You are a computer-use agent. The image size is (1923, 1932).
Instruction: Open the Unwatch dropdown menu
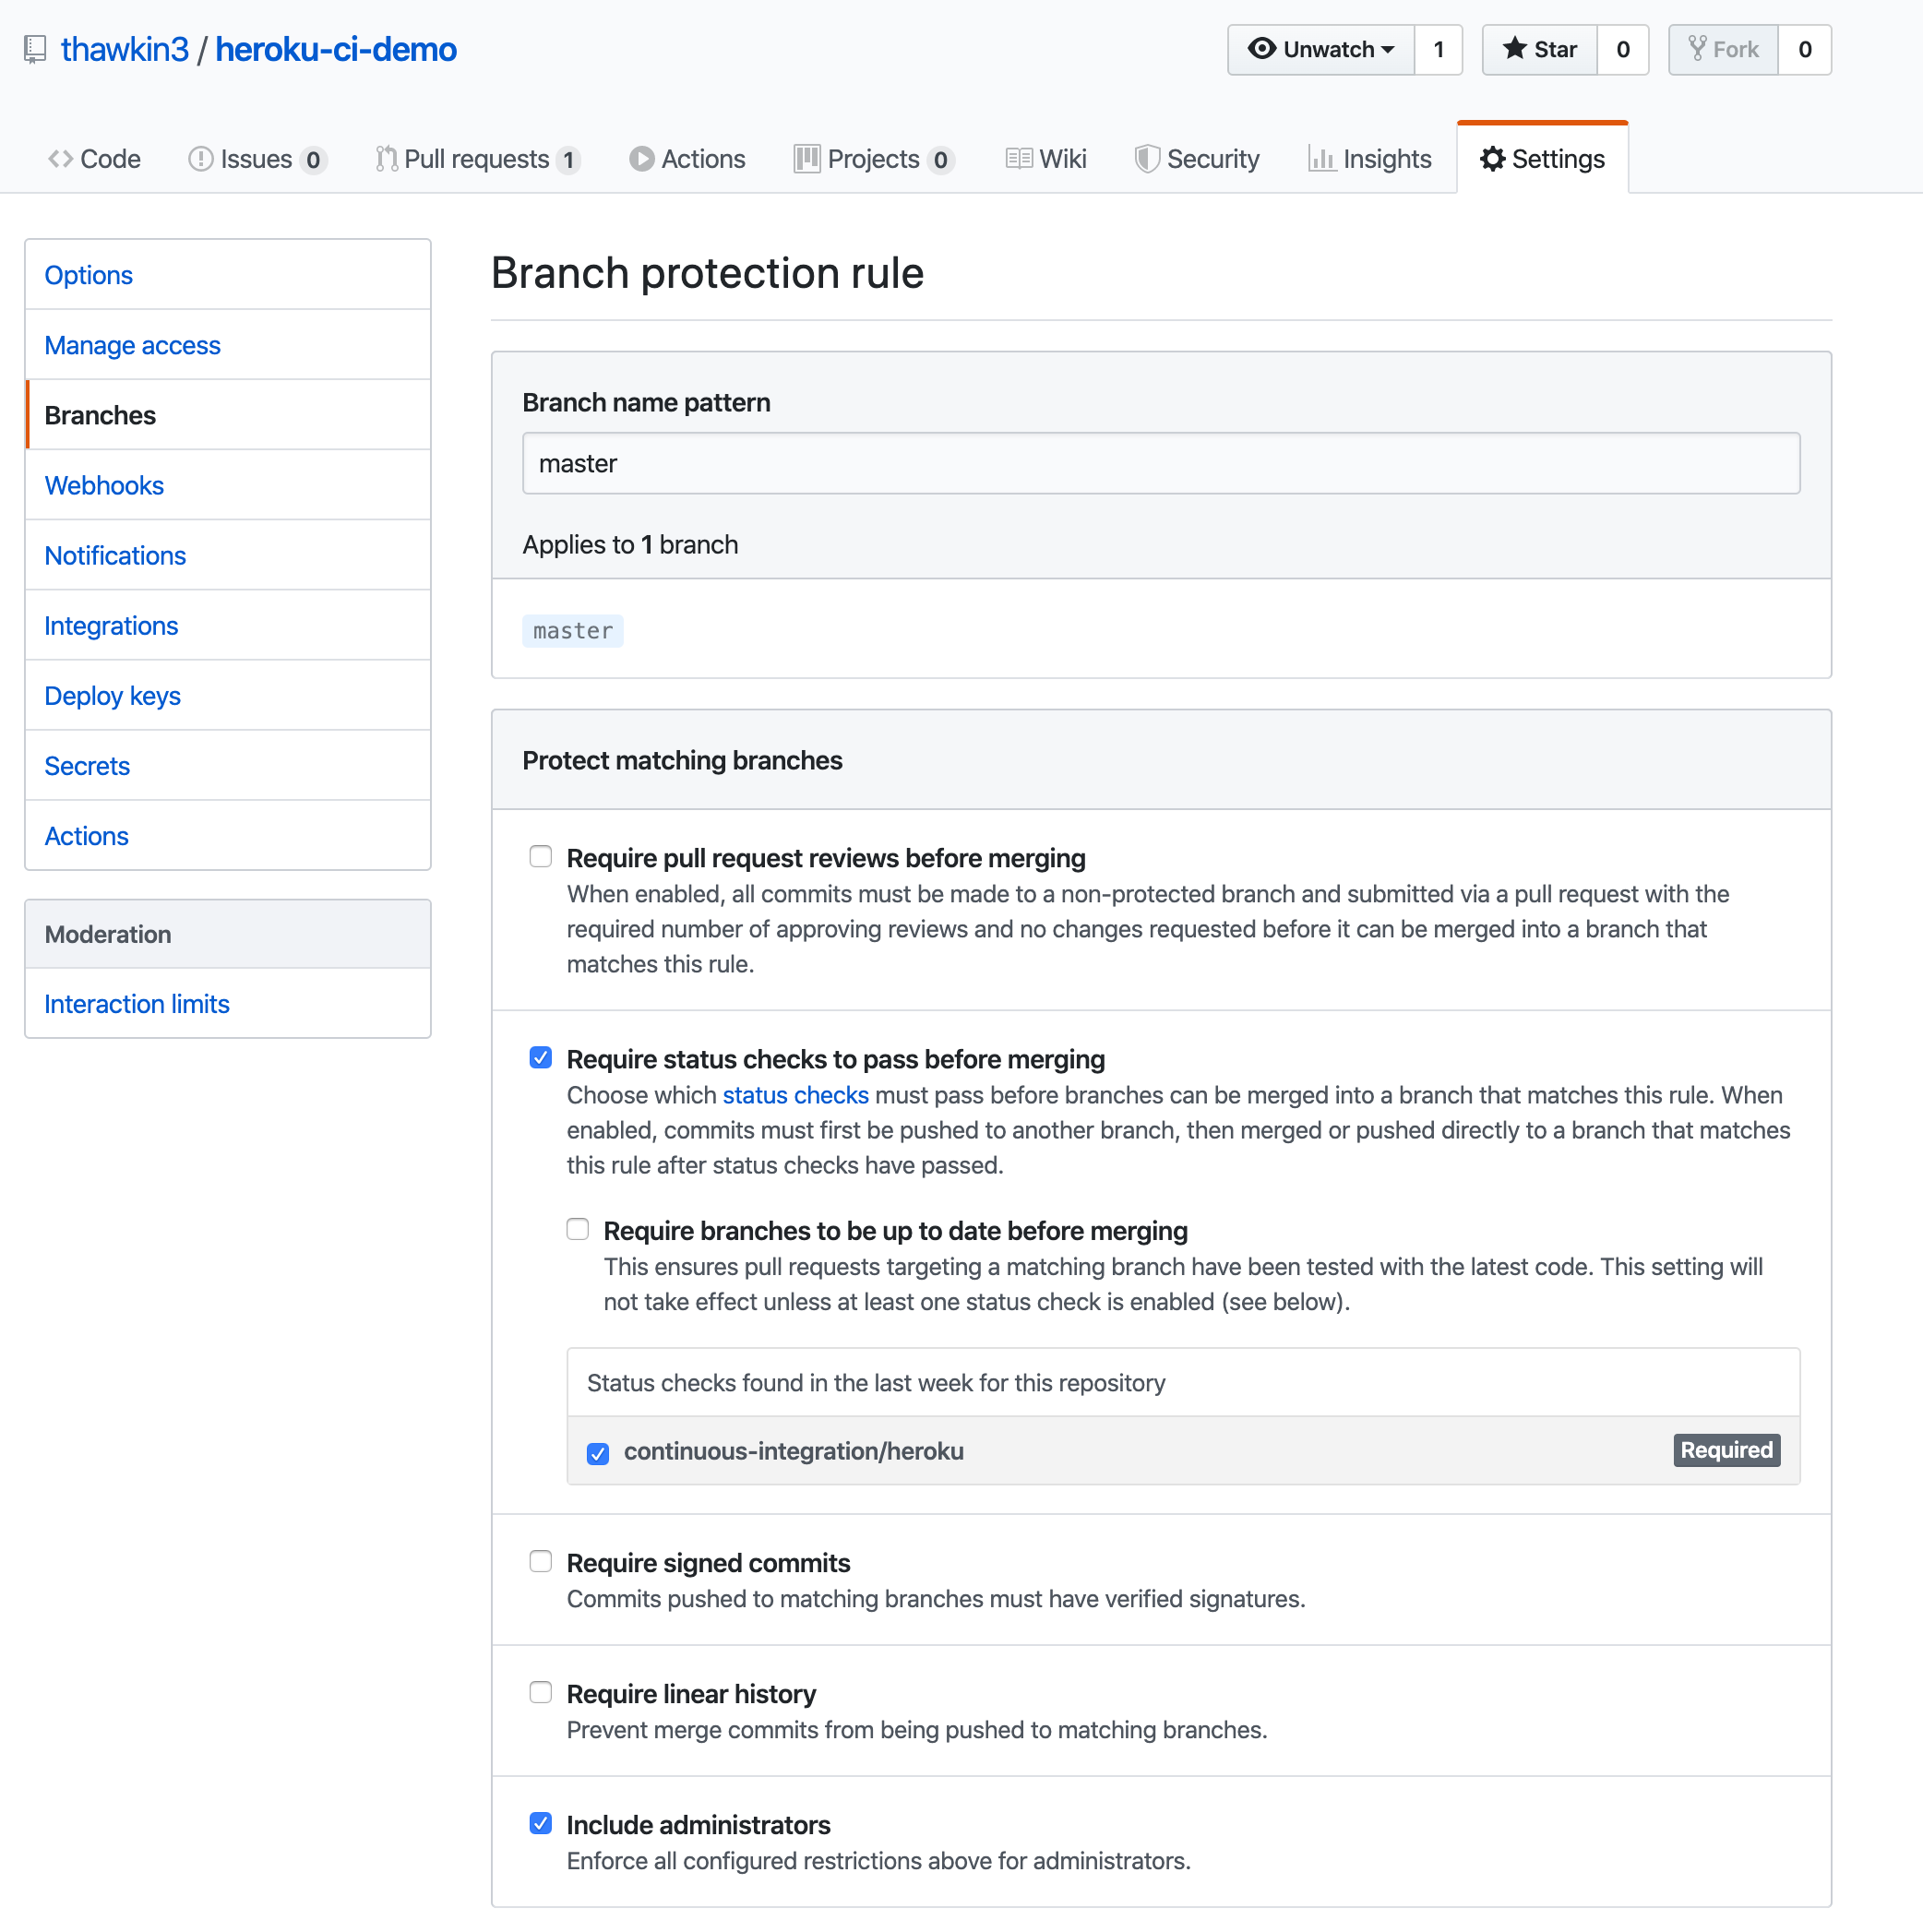tap(1320, 49)
